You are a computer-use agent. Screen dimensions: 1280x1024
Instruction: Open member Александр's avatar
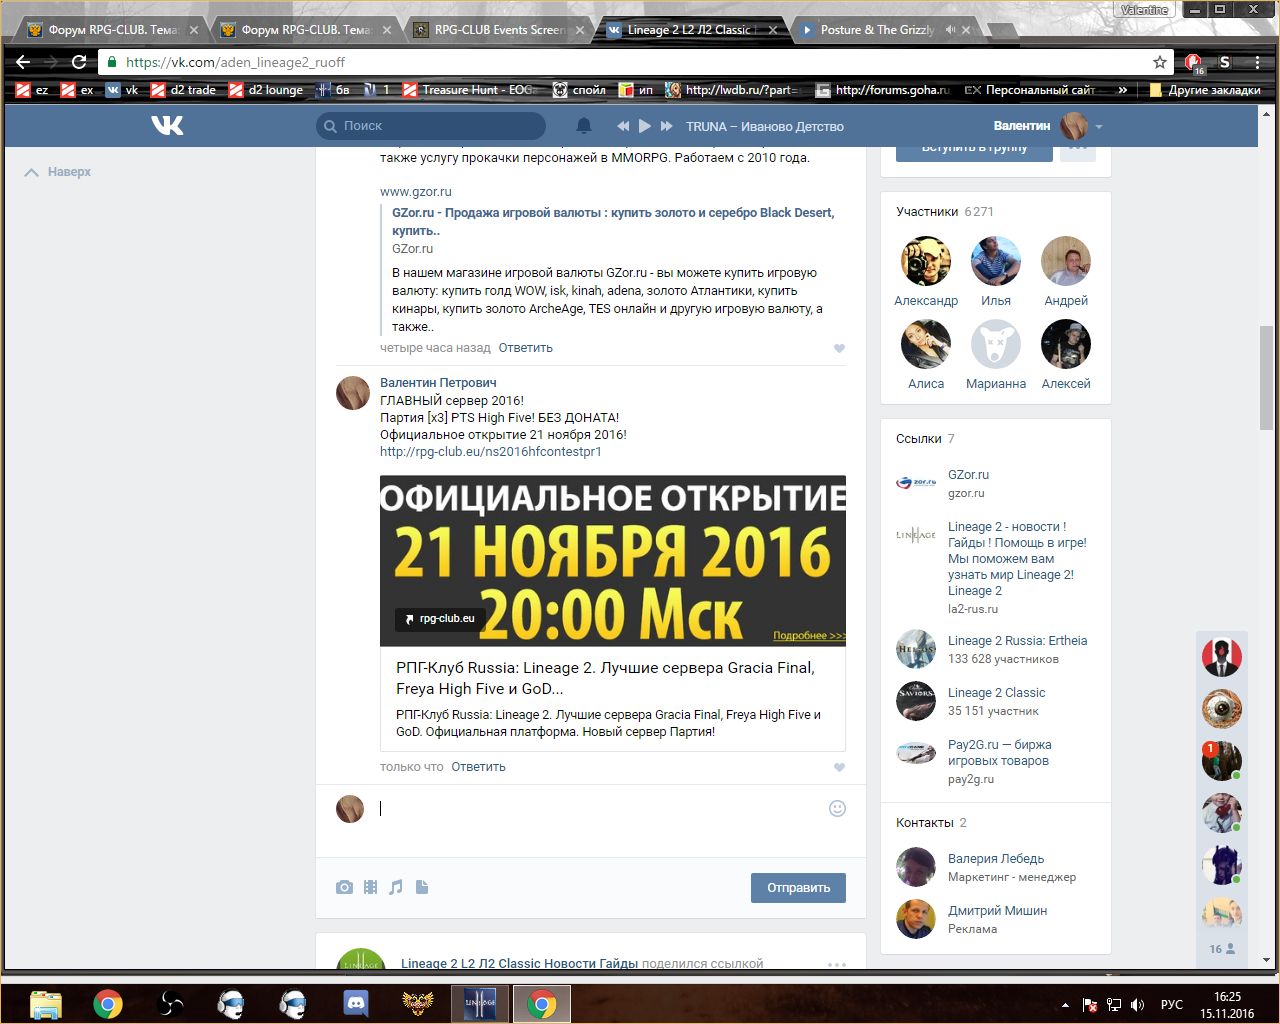coord(926,261)
